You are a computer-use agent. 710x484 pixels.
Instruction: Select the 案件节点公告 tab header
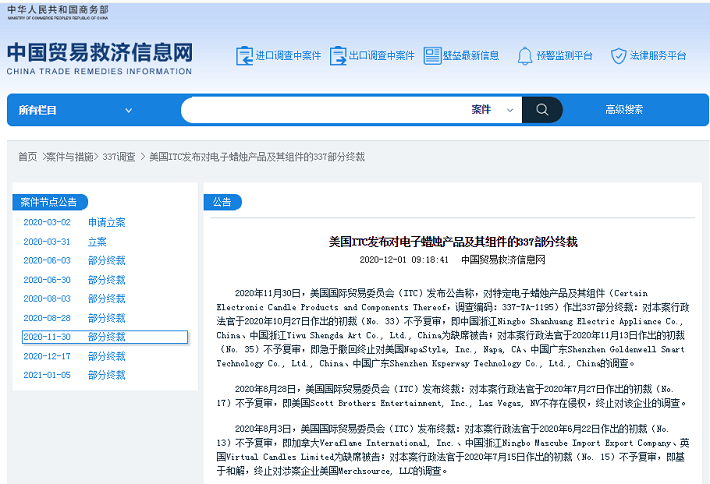(50, 202)
